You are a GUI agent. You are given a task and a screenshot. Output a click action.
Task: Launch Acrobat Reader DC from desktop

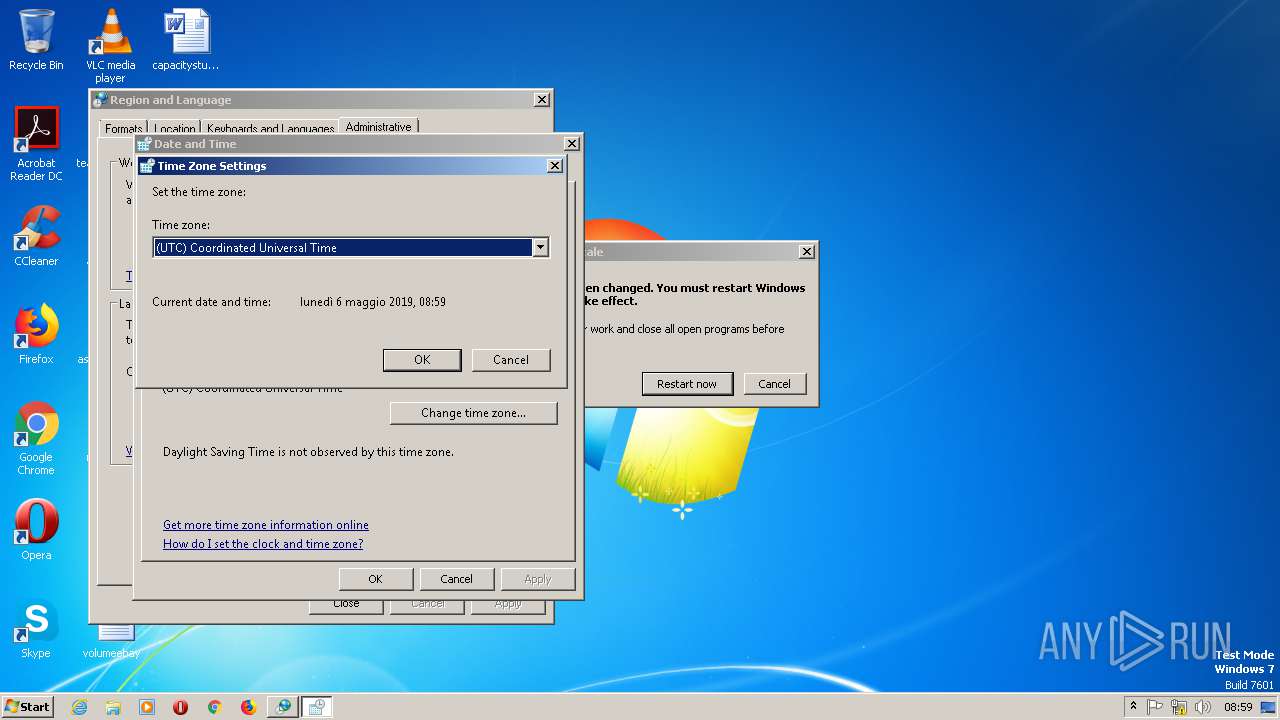tap(36, 144)
